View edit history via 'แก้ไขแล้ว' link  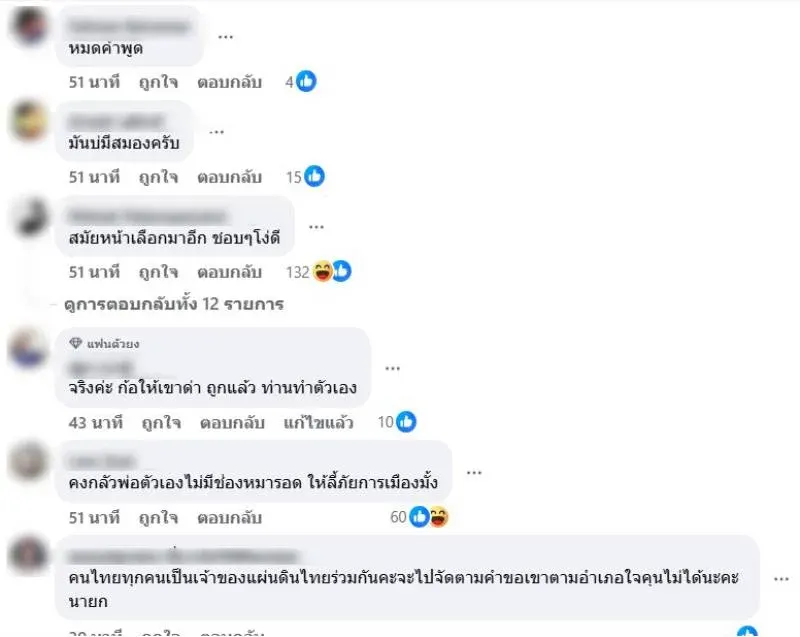[318, 423]
